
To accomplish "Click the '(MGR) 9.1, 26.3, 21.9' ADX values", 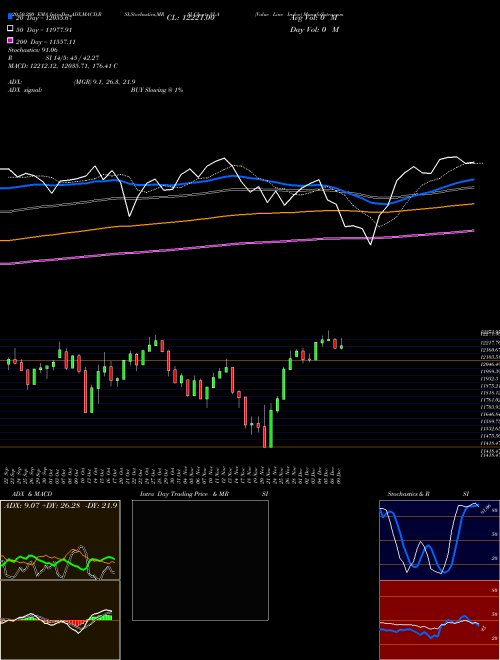I will point(104,82).
